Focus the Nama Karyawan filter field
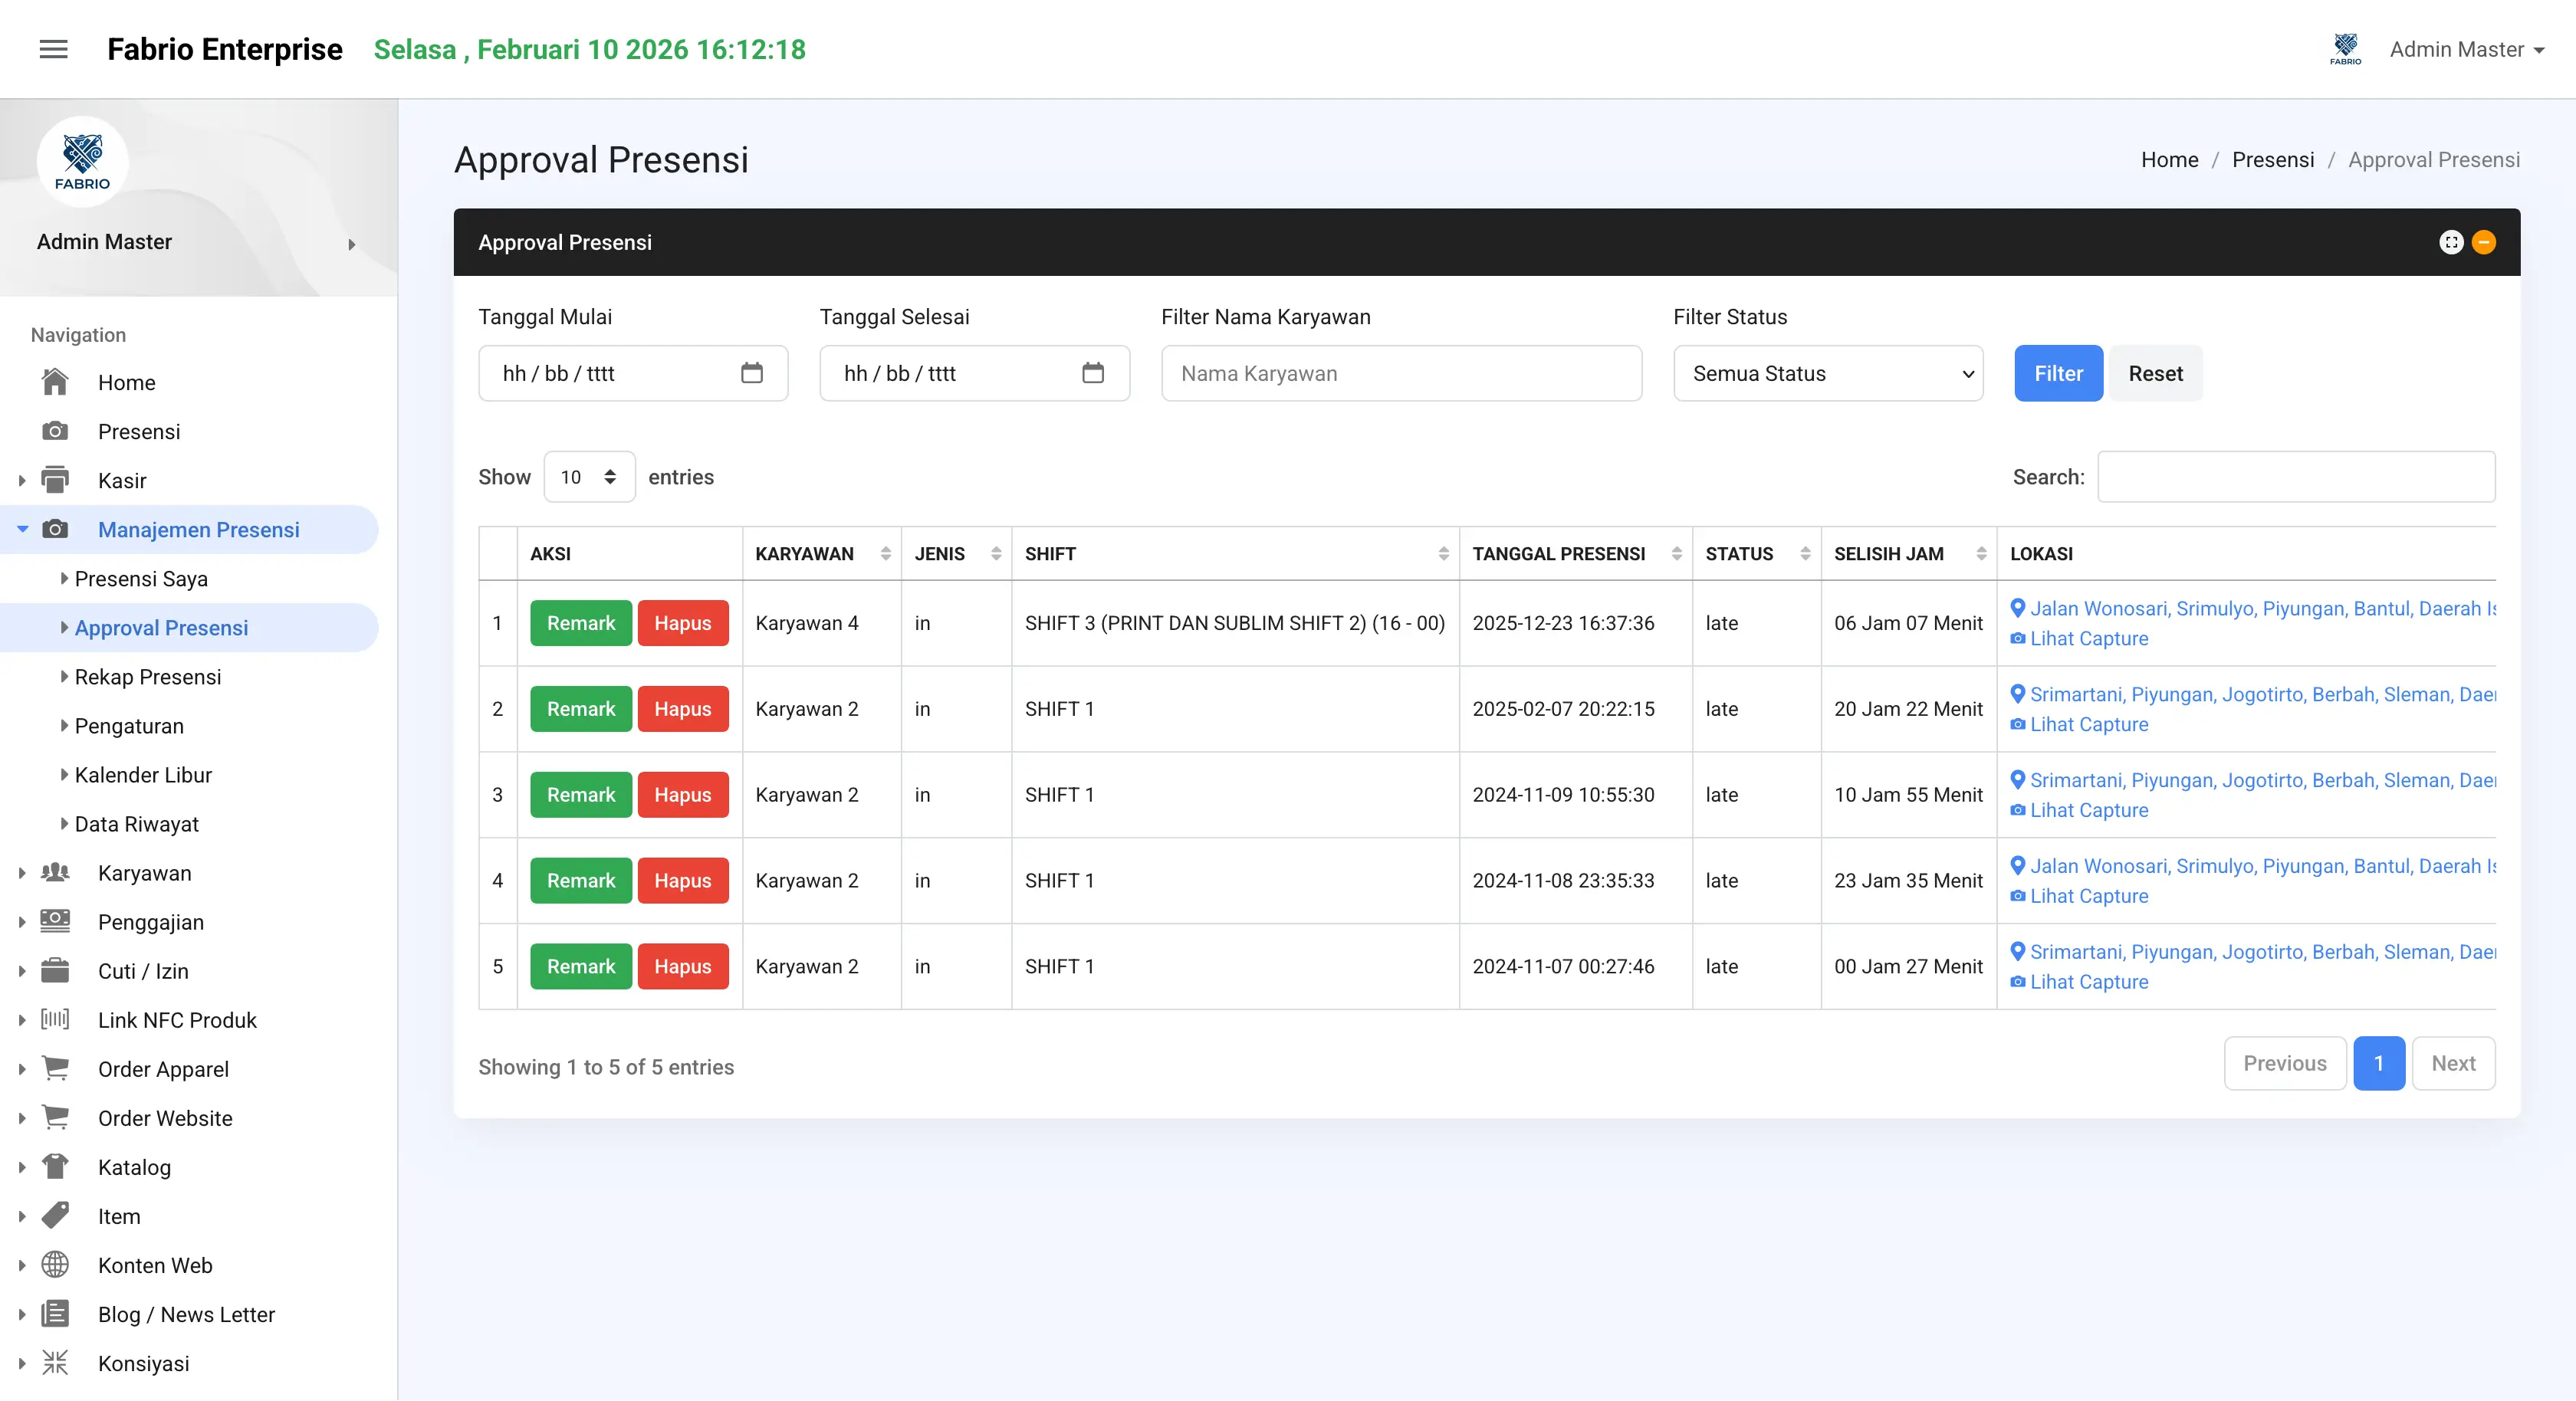 click(x=1401, y=373)
